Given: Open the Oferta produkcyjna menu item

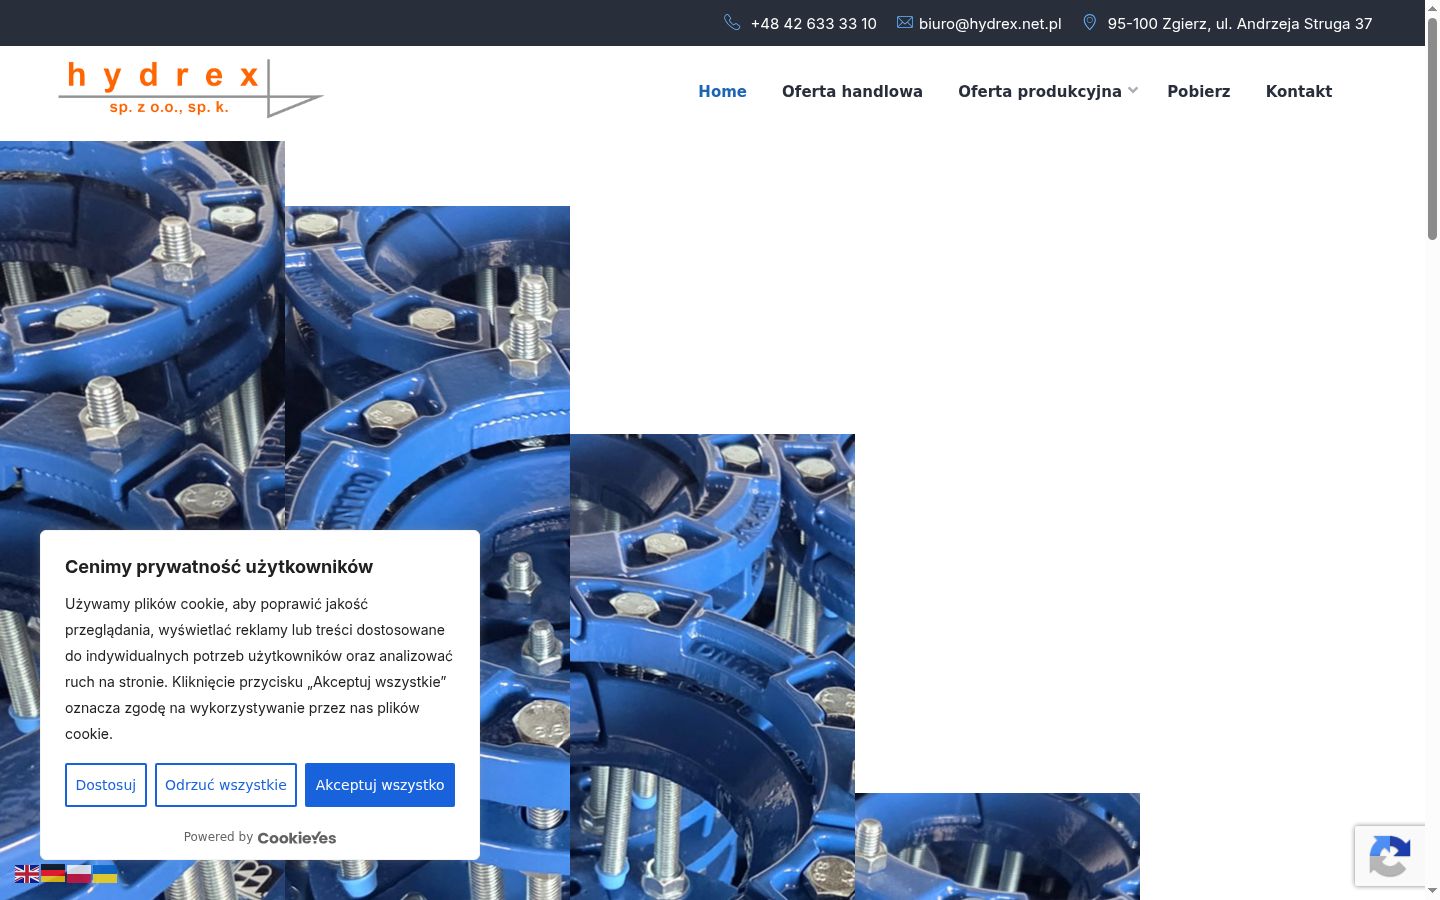Looking at the screenshot, I should 1040,91.
